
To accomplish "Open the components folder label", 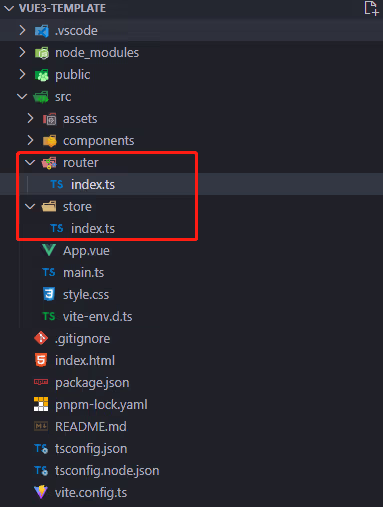I will point(99,141).
